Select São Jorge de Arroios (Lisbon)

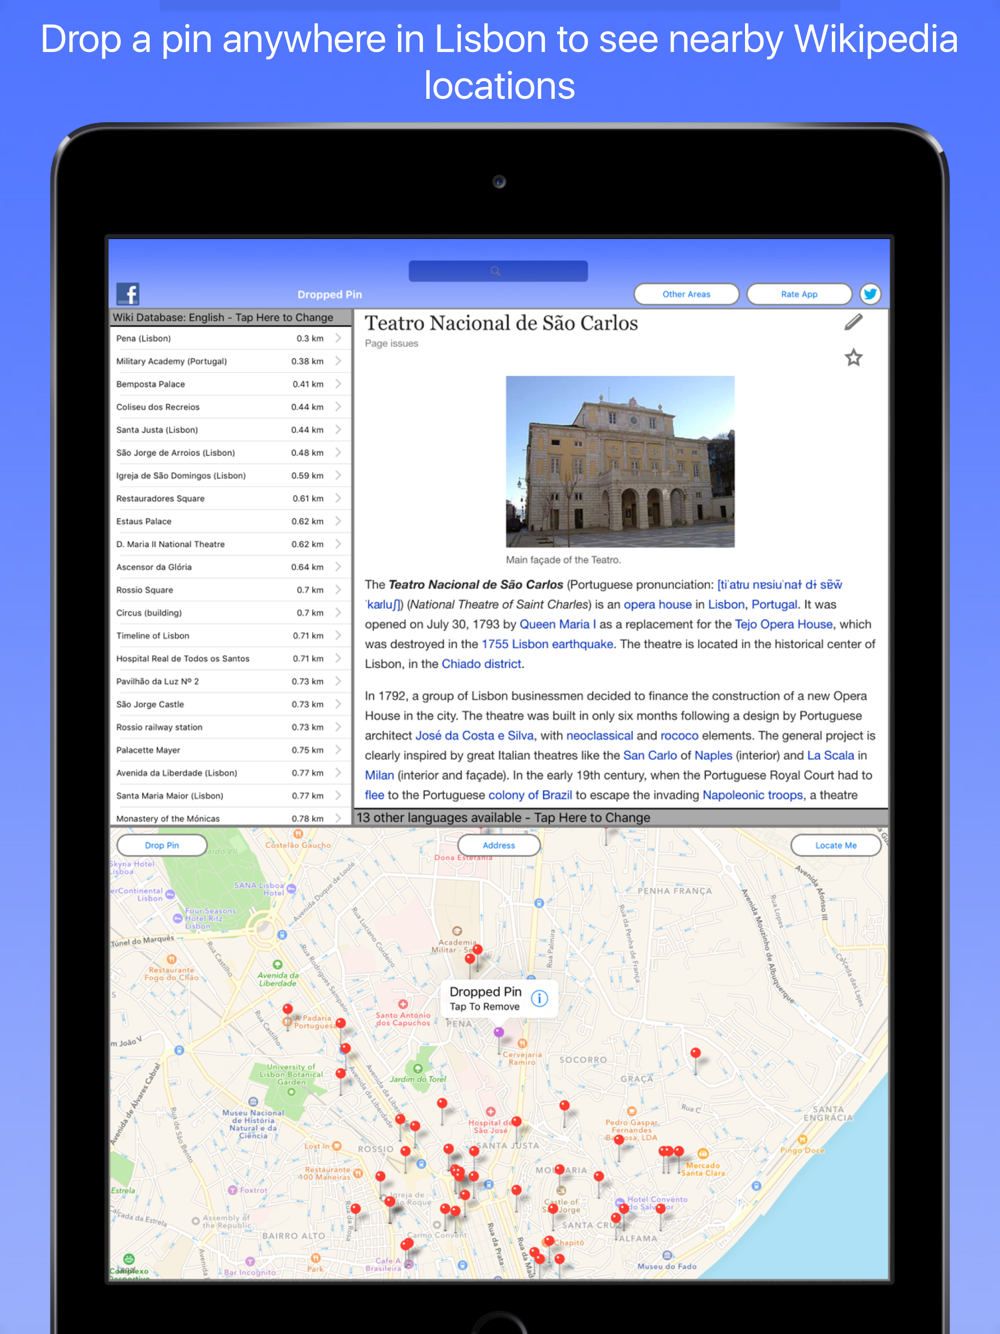coord(231,453)
